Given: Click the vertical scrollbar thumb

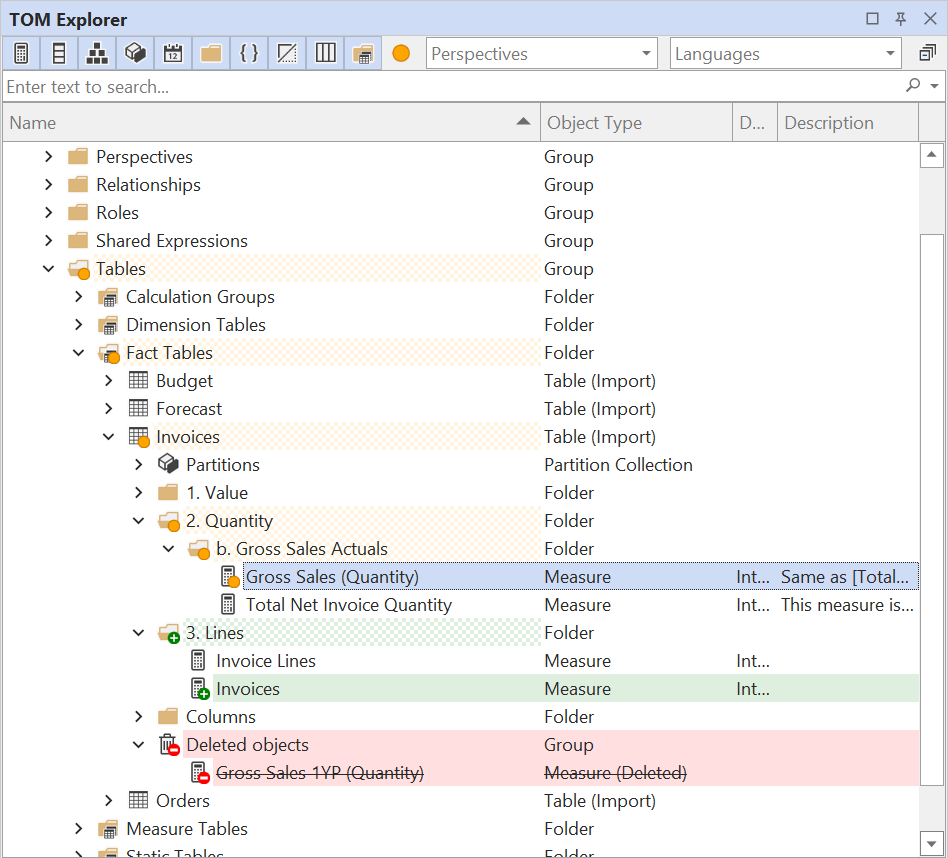Looking at the screenshot, I should (x=932, y=510).
